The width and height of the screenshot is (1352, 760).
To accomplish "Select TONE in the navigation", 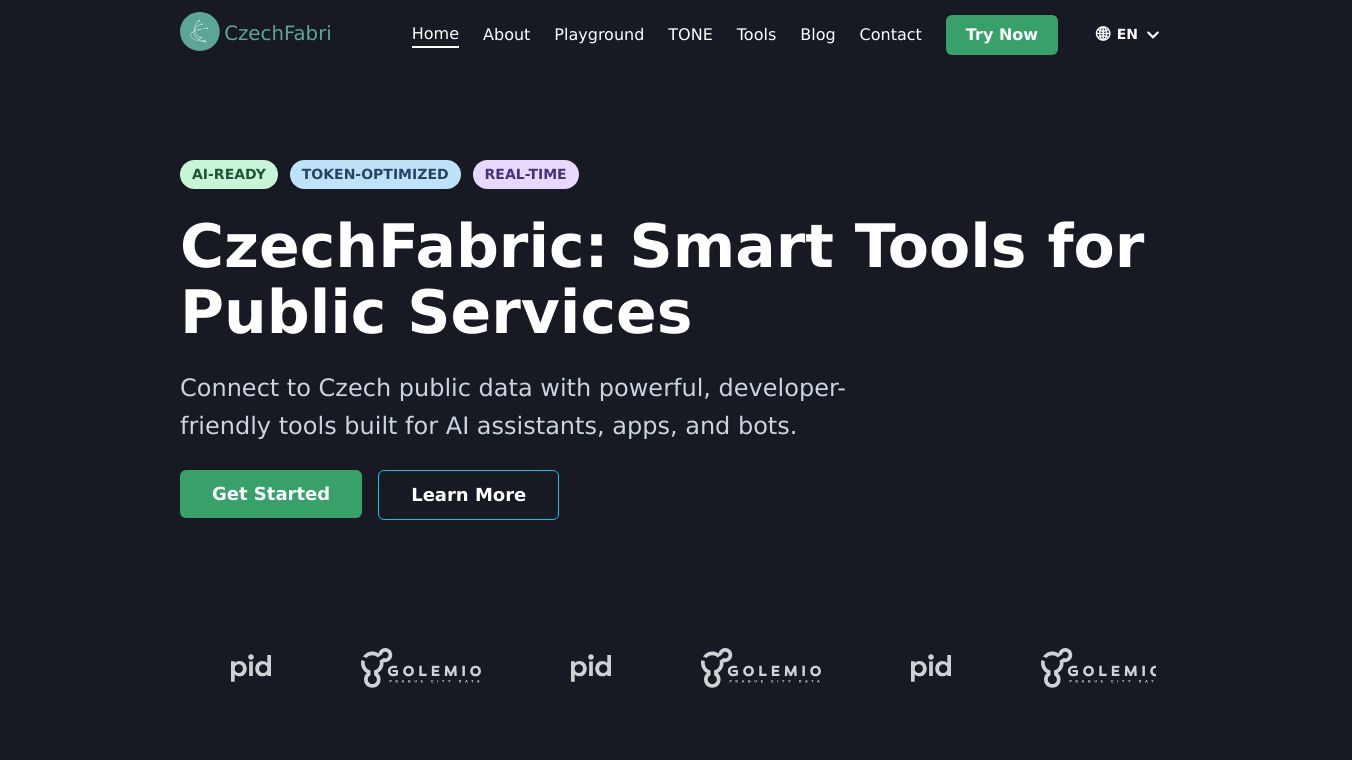I will [x=690, y=35].
